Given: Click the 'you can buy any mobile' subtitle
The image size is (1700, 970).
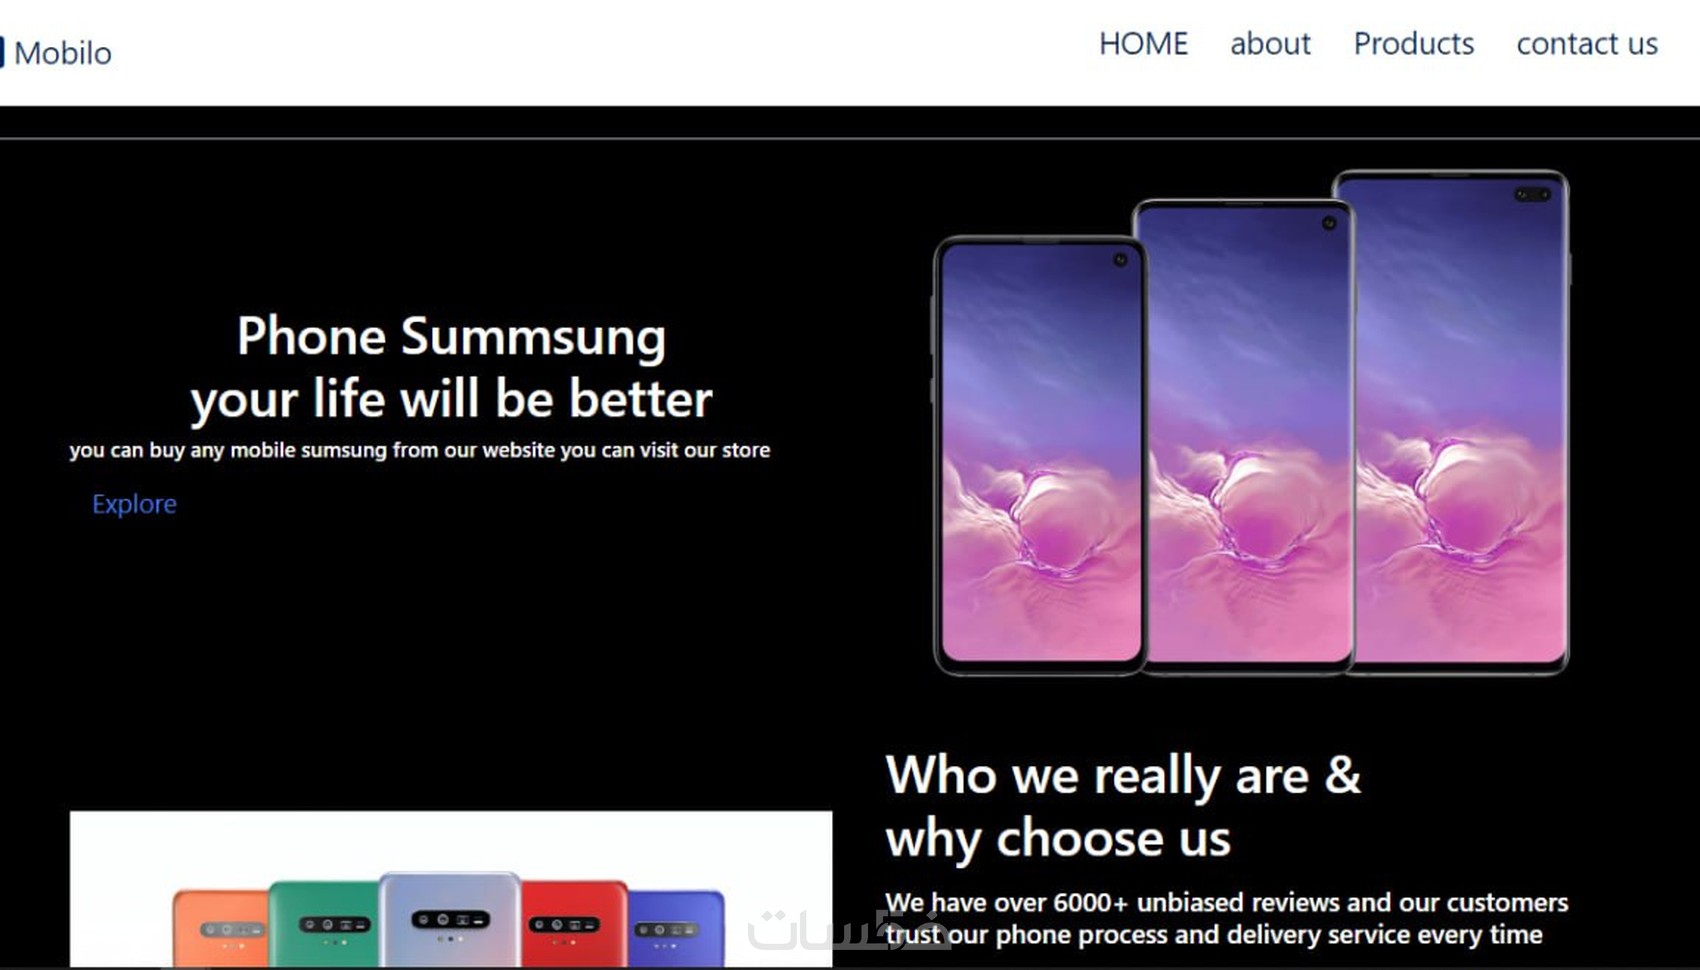Looking at the screenshot, I should pos(419,450).
